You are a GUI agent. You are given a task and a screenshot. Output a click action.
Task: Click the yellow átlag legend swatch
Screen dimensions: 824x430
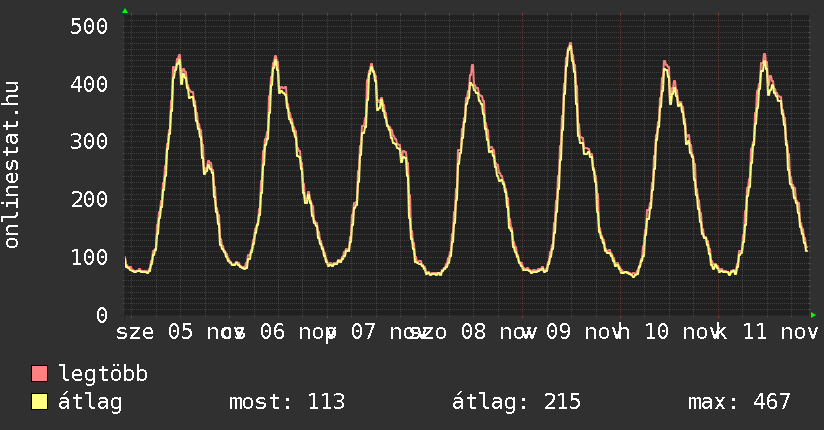40,402
